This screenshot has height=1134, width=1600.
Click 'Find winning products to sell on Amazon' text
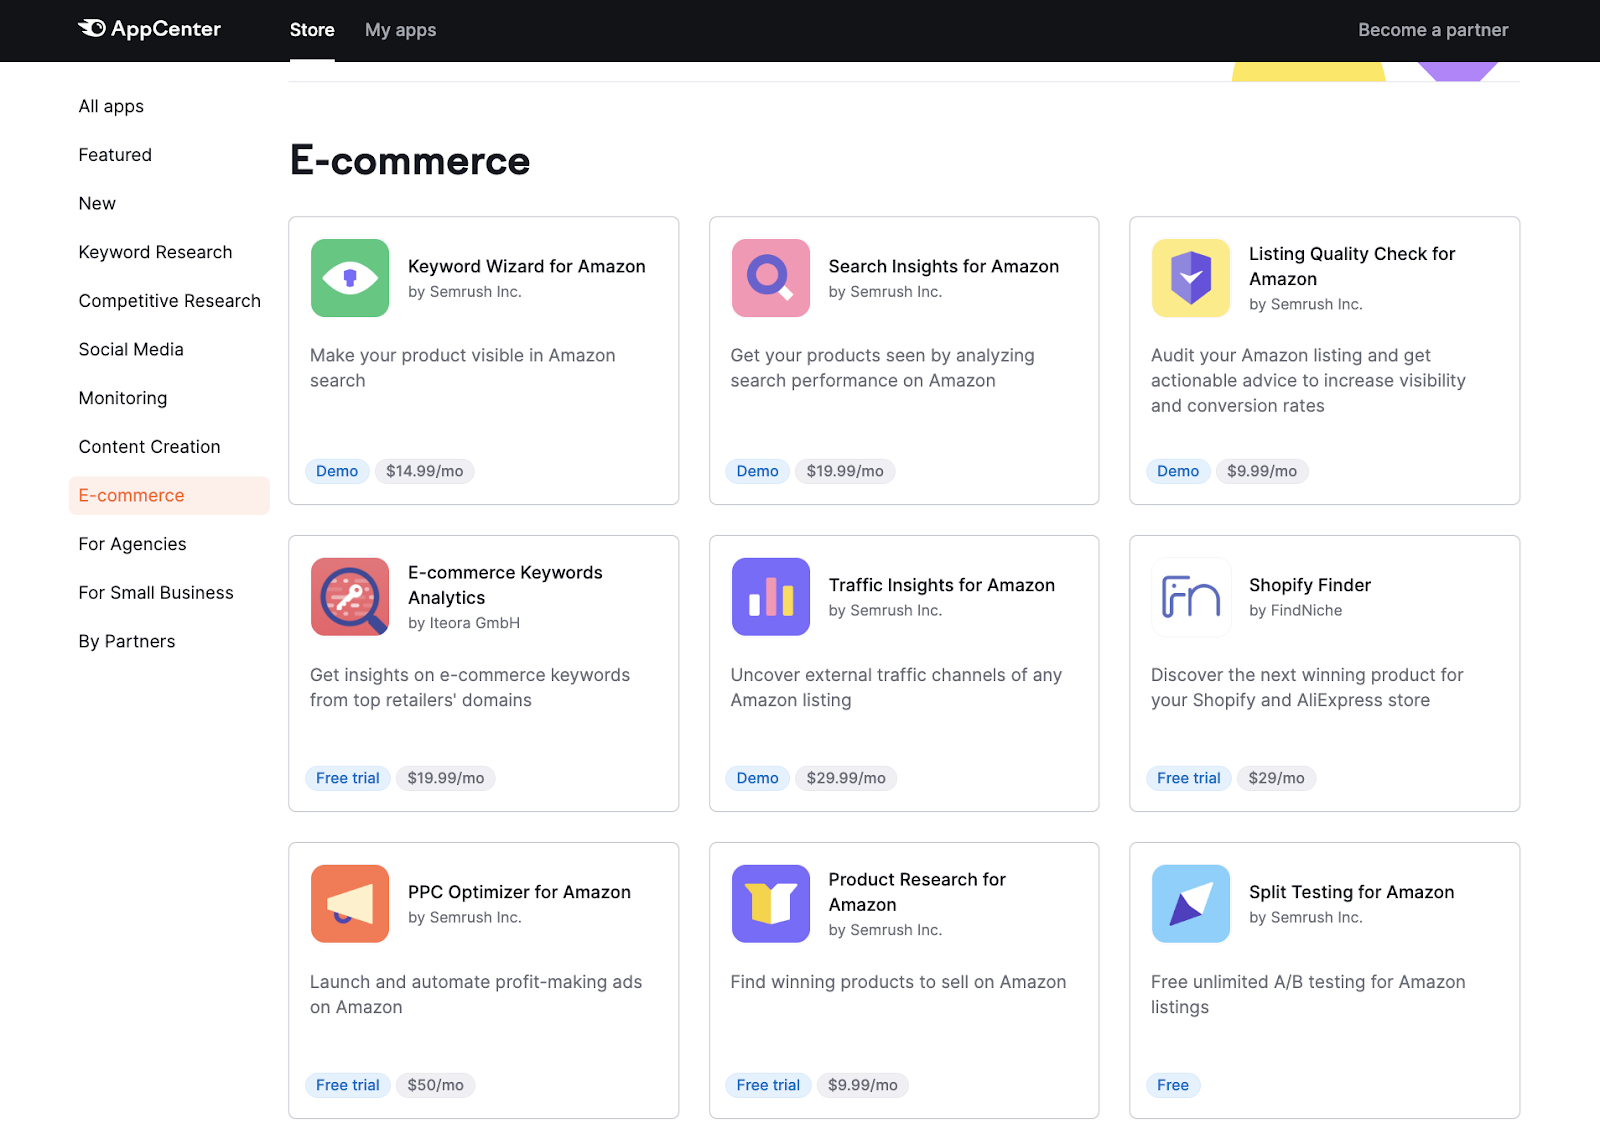pyautogui.click(x=898, y=982)
